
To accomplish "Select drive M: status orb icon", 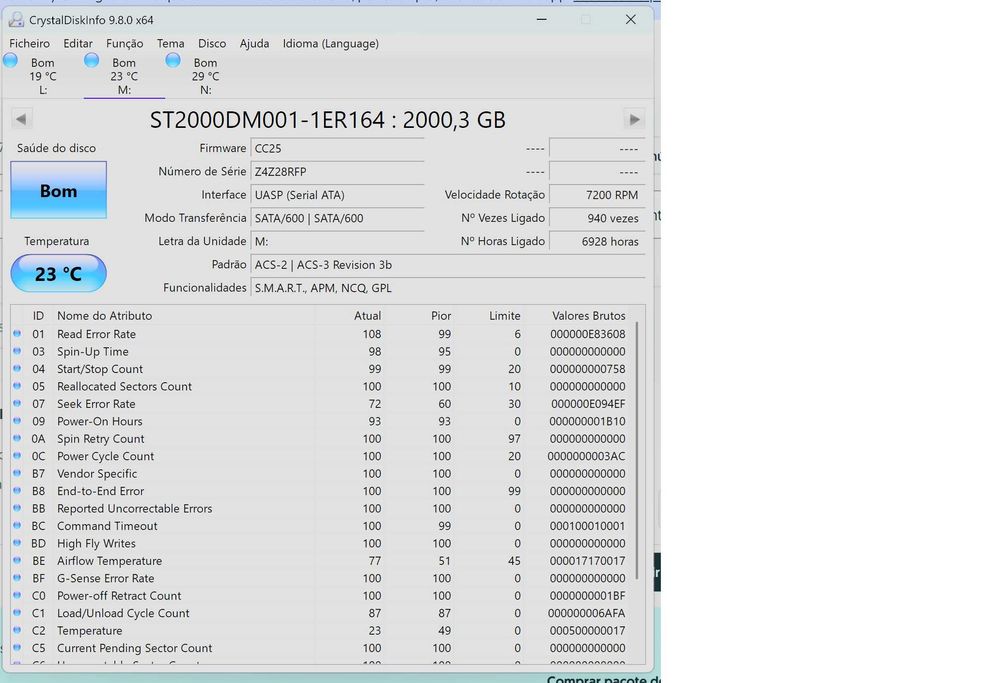I will (92, 61).
